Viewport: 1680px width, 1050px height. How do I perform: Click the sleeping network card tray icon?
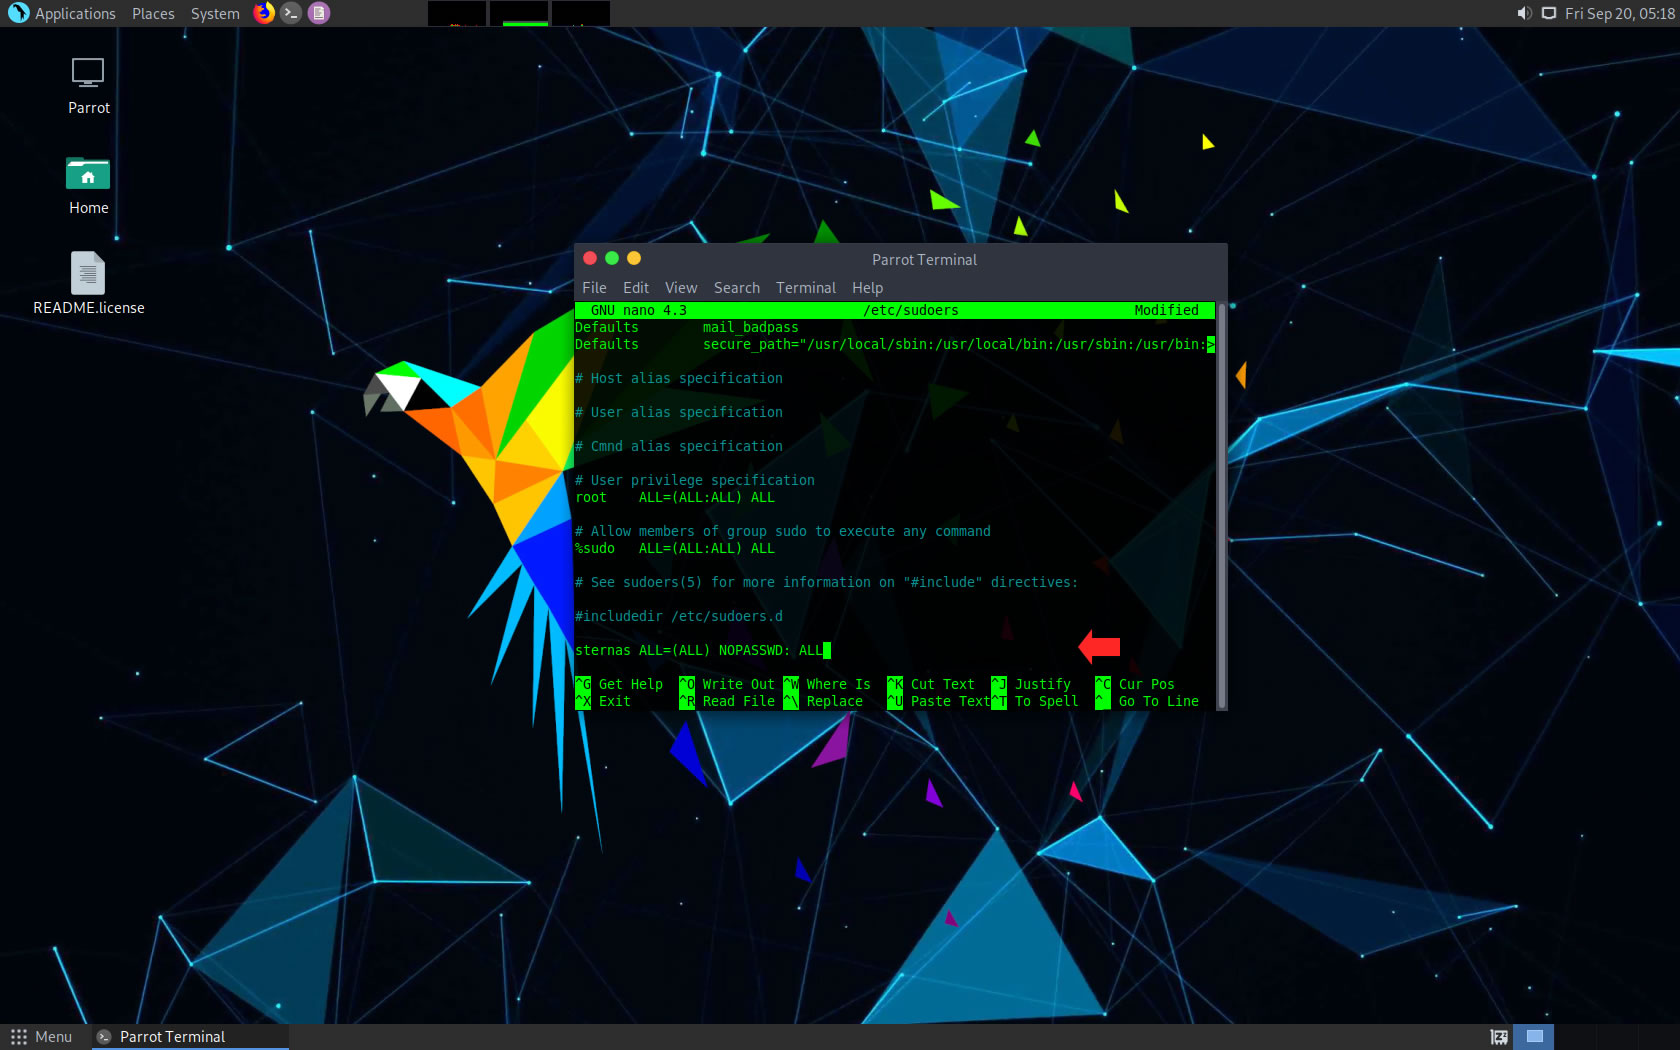pos(1499,1037)
